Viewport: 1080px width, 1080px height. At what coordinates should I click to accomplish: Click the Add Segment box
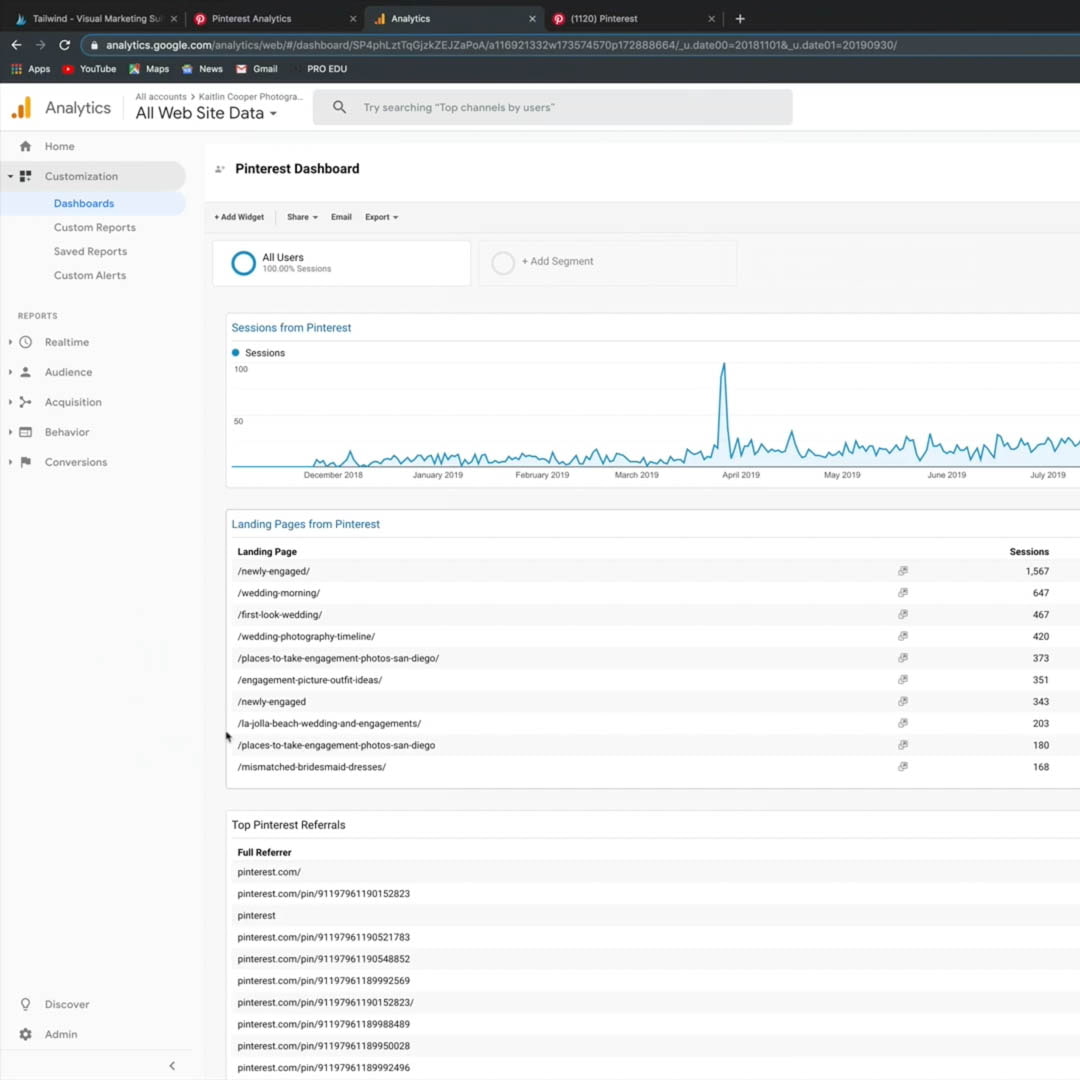coord(607,262)
